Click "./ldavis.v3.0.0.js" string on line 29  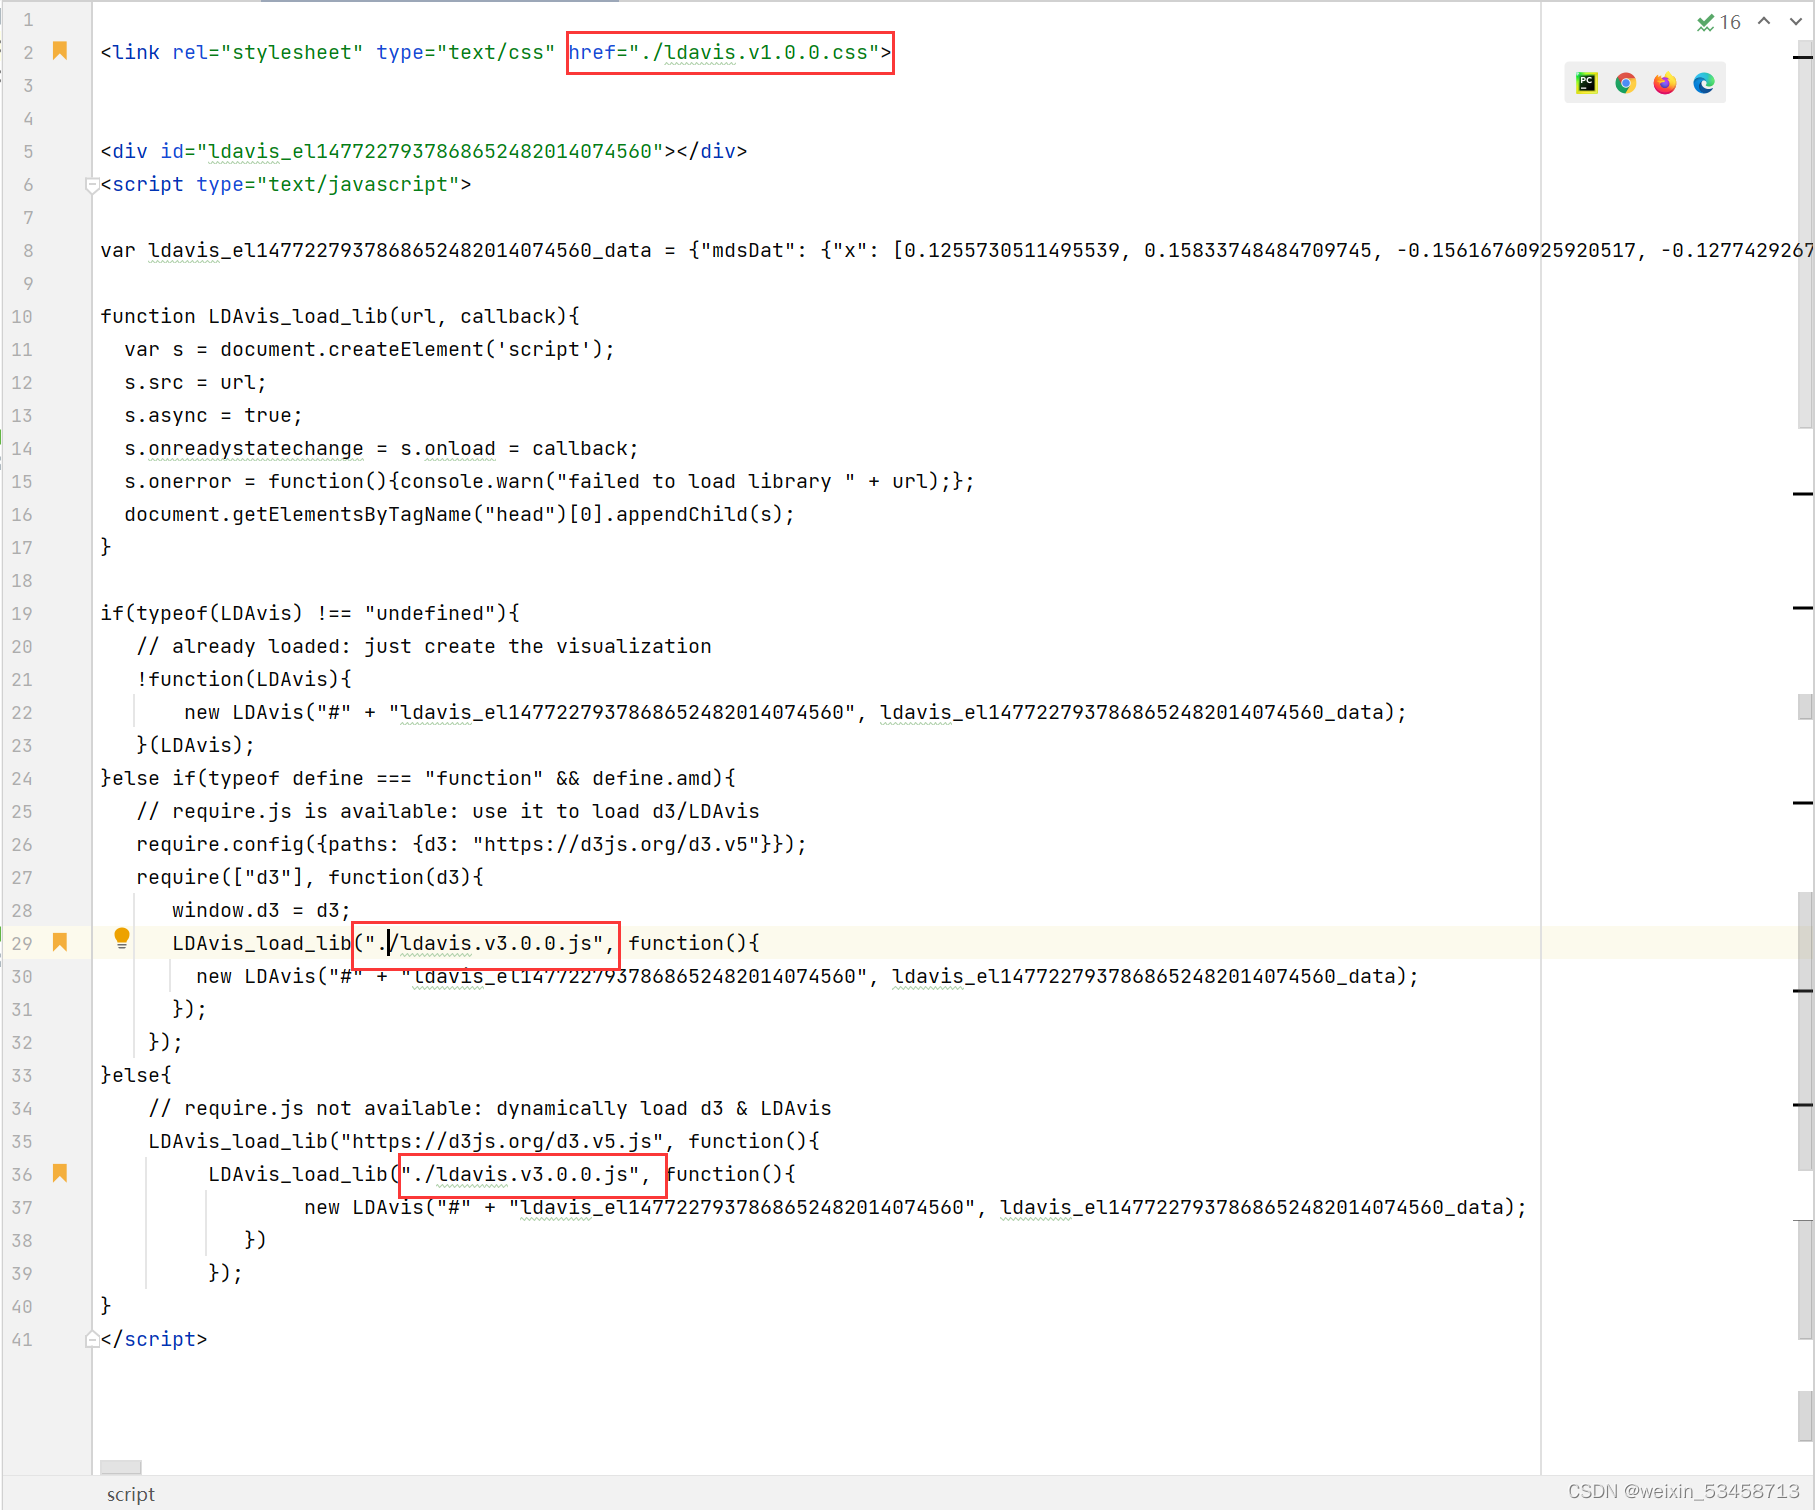[x=484, y=943]
